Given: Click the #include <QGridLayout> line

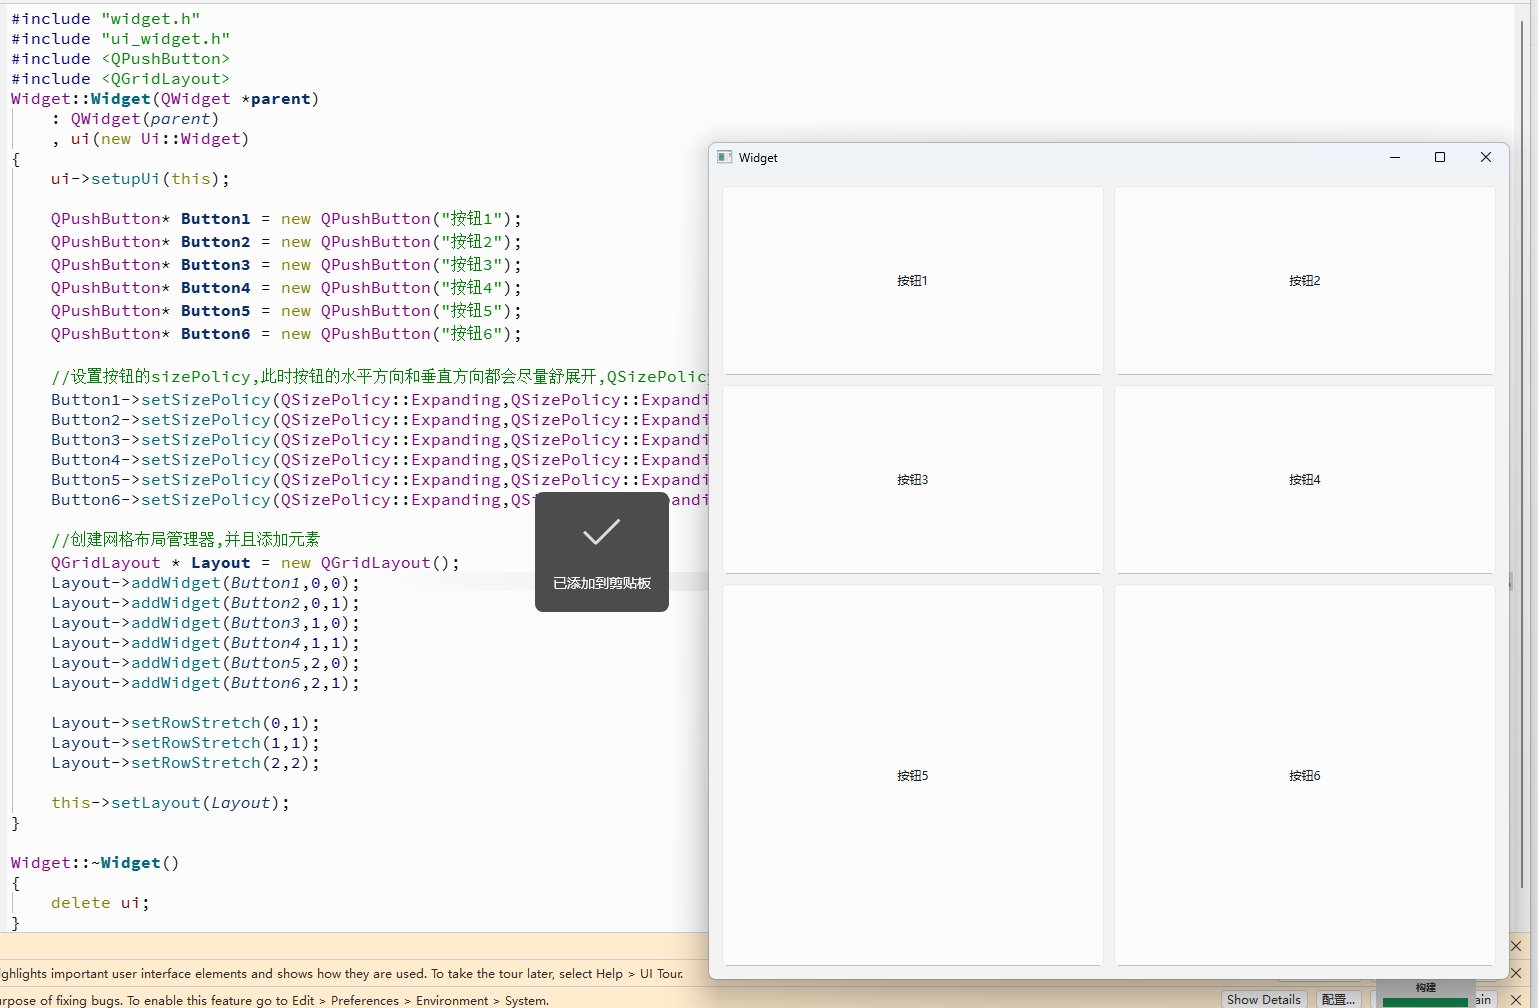Looking at the screenshot, I should [120, 78].
